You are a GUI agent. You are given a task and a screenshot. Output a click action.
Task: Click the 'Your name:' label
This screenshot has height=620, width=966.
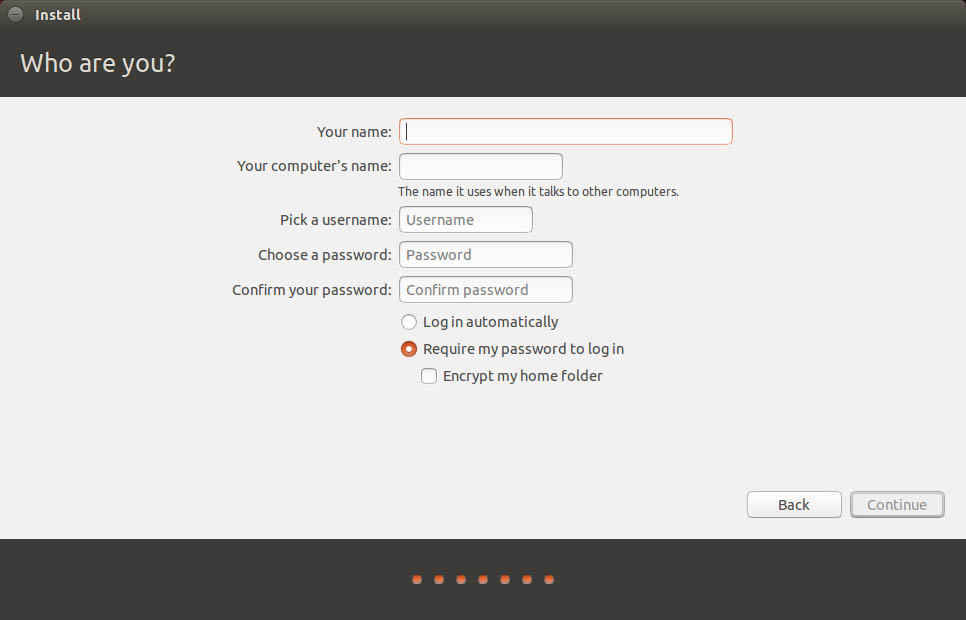pos(354,132)
